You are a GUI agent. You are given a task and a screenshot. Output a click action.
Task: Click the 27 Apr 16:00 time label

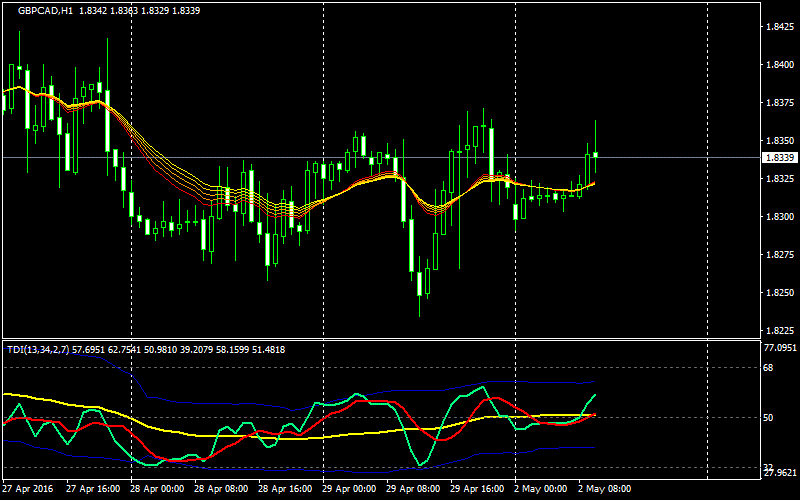pyautogui.click(x=93, y=489)
